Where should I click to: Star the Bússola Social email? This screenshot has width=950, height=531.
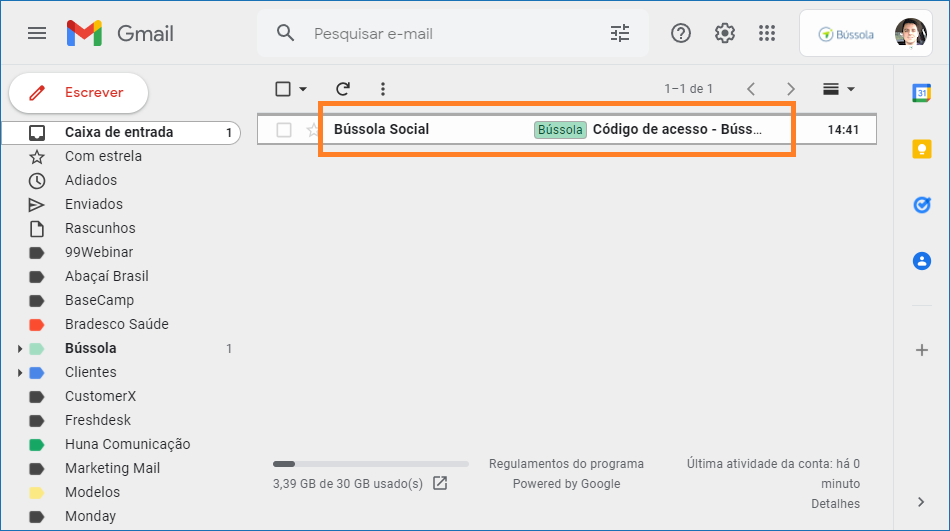(x=313, y=130)
